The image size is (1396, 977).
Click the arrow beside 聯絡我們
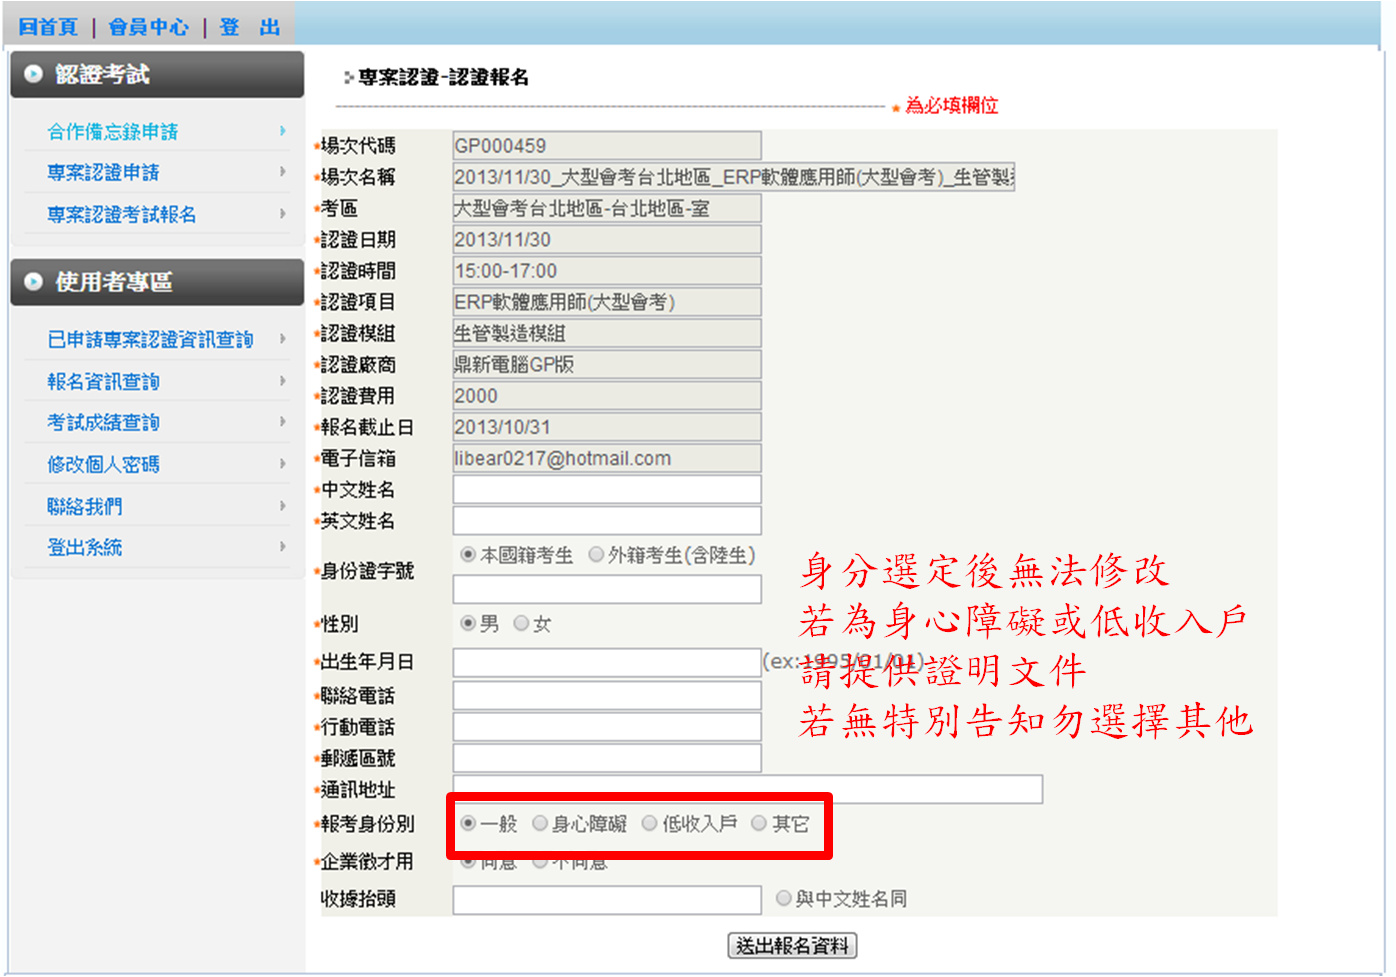[283, 506]
